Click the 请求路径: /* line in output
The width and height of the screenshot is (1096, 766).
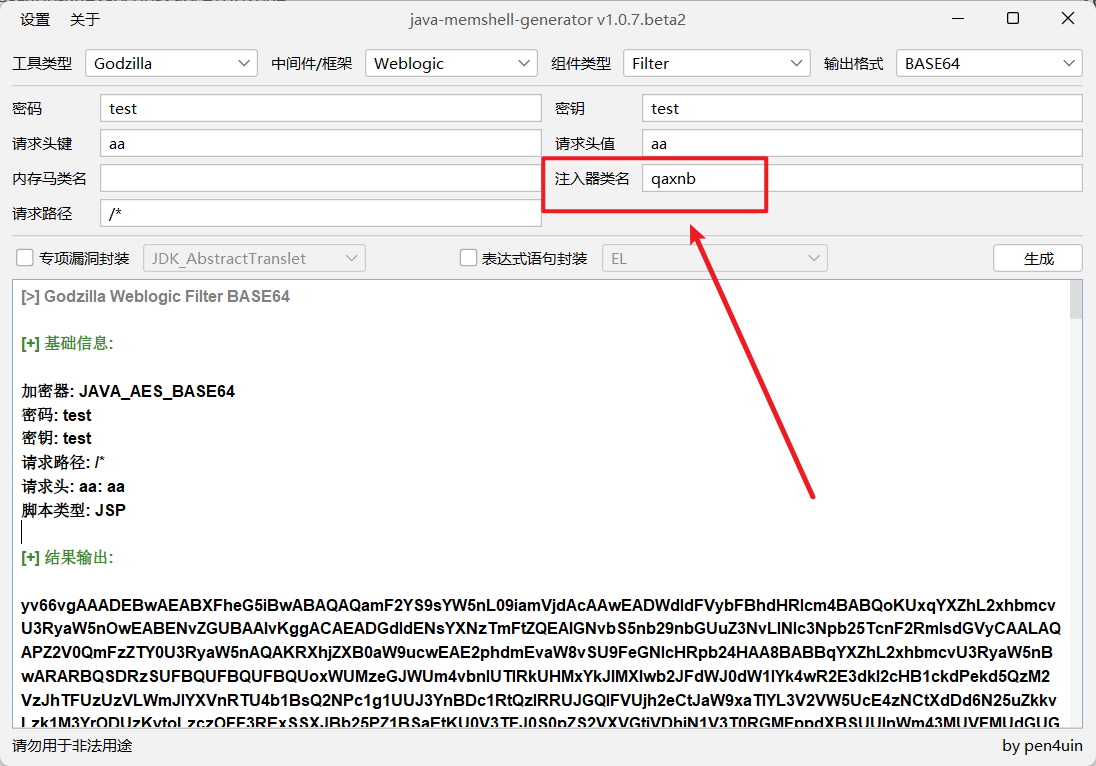point(63,463)
